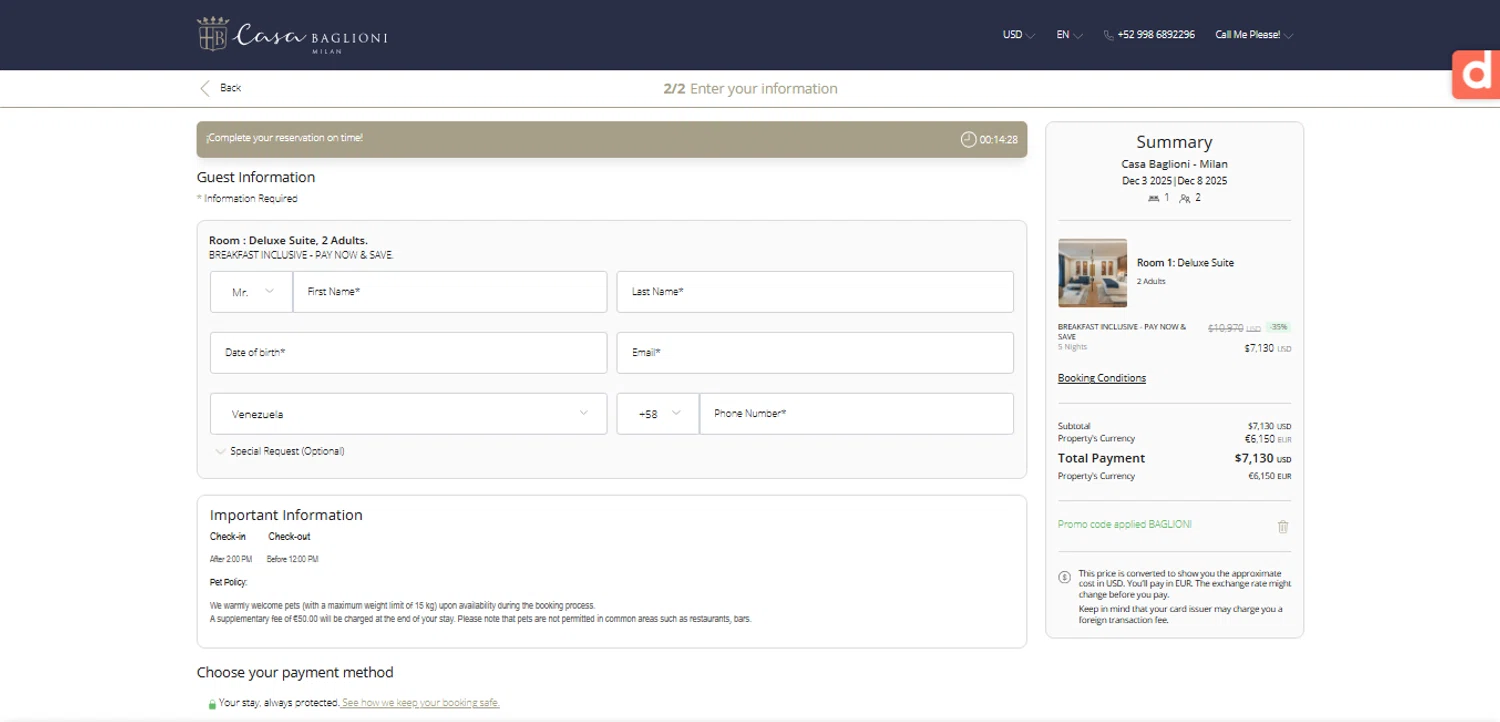The image size is (1500, 722).
Task: Click the Pet Policy heading
Action: point(228,582)
